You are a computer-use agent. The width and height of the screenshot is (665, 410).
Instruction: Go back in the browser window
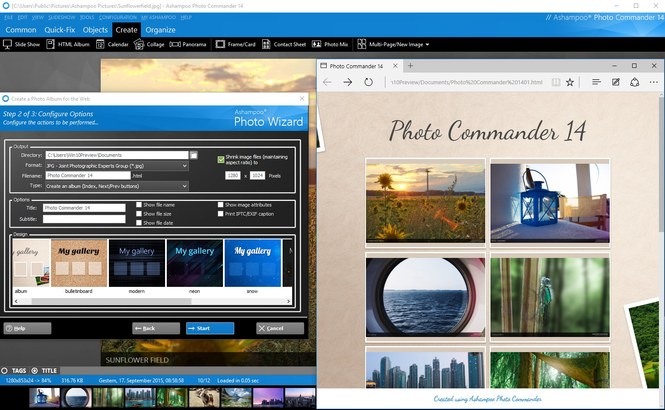click(x=327, y=82)
